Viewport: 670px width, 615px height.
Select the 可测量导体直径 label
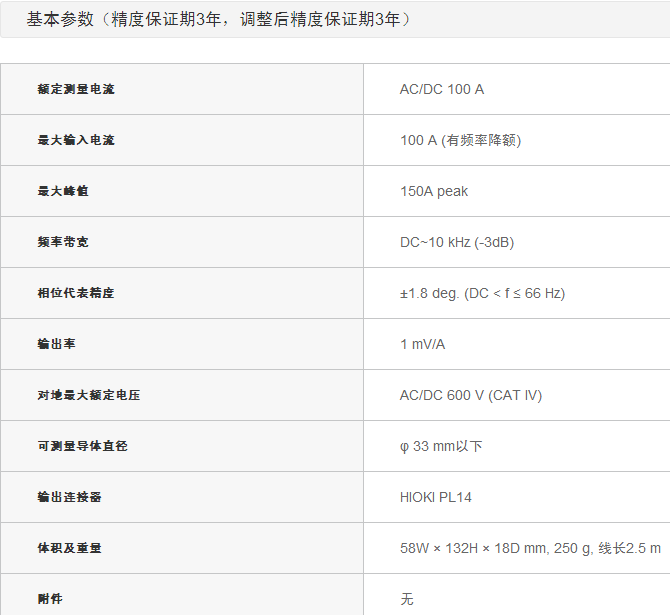pyautogui.click(x=83, y=446)
